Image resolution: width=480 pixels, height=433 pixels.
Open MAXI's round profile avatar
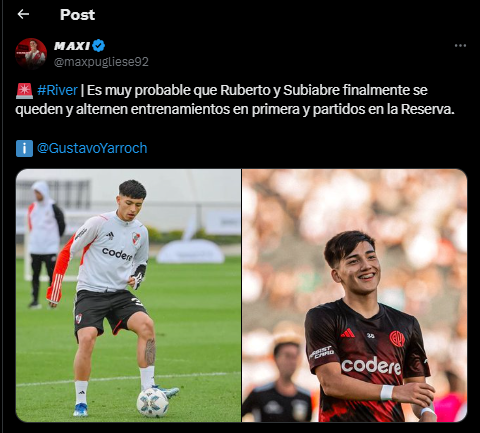pos(31,53)
